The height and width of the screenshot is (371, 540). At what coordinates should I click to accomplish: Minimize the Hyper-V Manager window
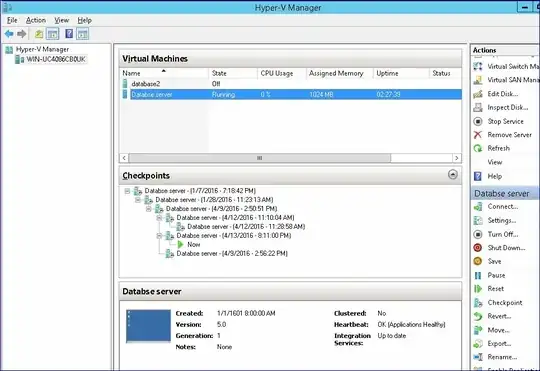tap(525, 7)
